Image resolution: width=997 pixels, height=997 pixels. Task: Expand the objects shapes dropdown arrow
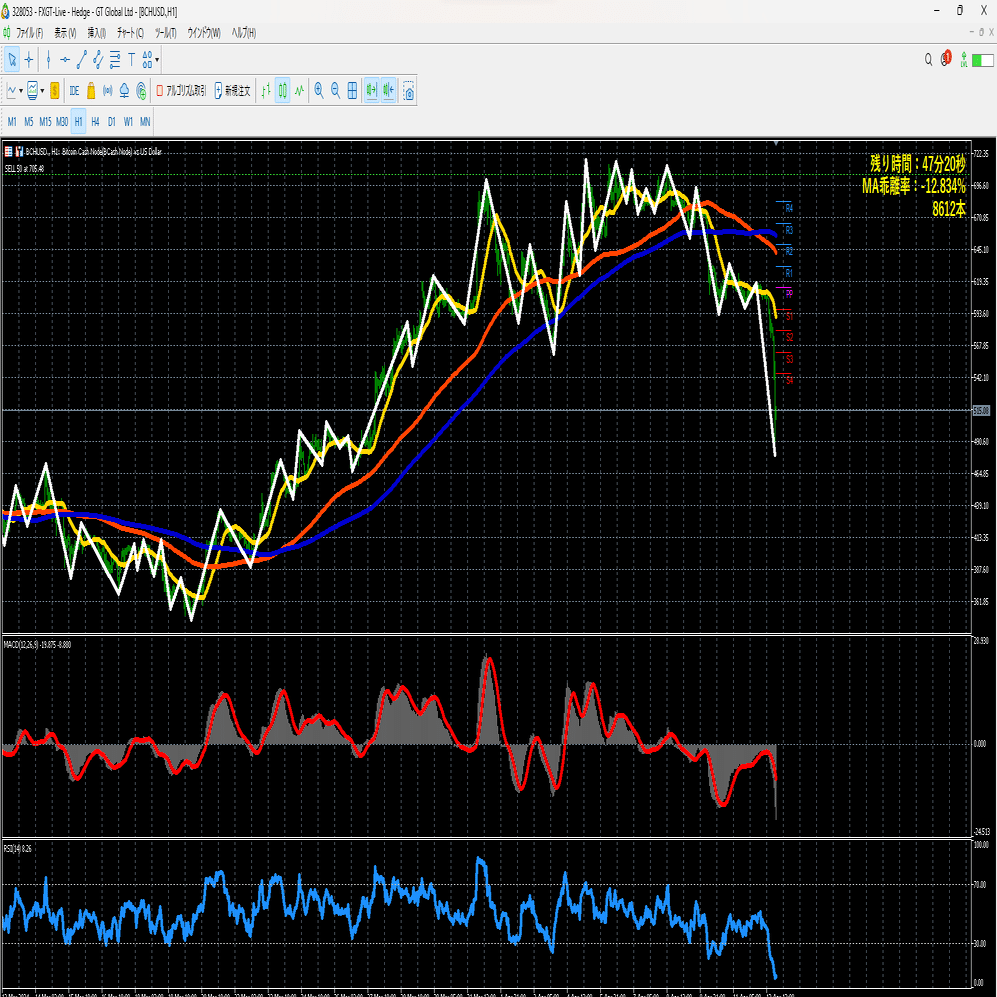click(x=157, y=60)
